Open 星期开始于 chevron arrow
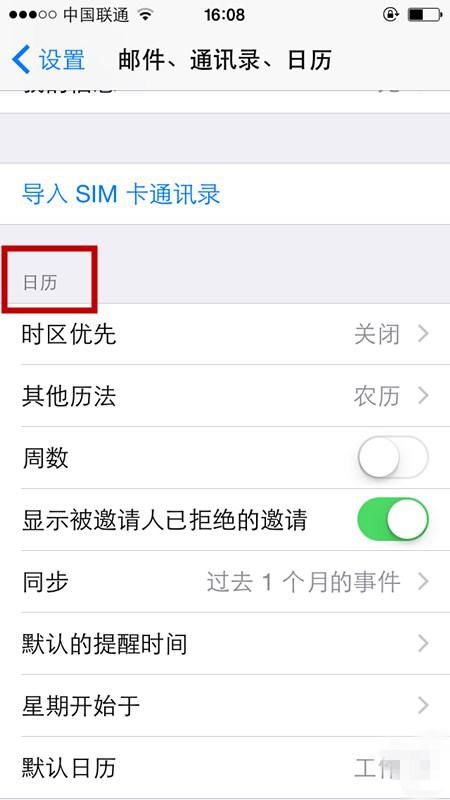The height and width of the screenshot is (800, 450). [423, 705]
